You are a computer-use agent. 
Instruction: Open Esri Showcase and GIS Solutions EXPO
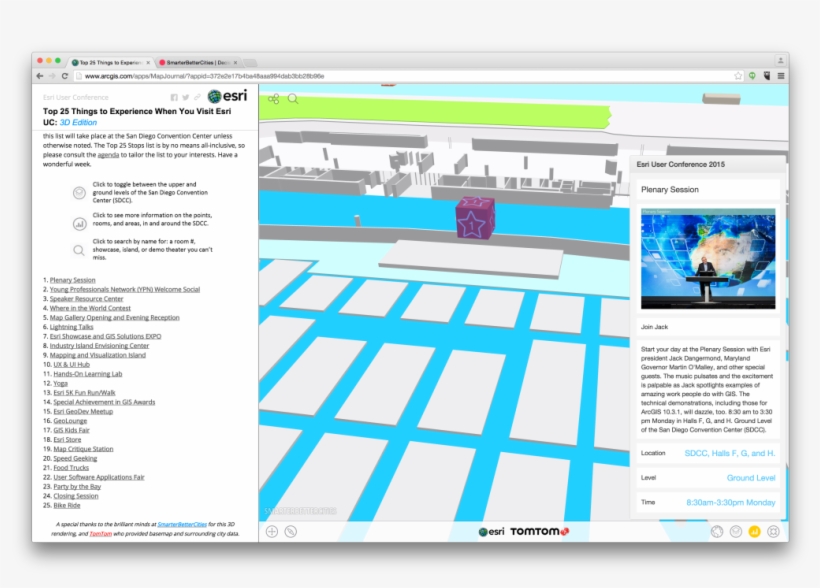coord(105,336)
